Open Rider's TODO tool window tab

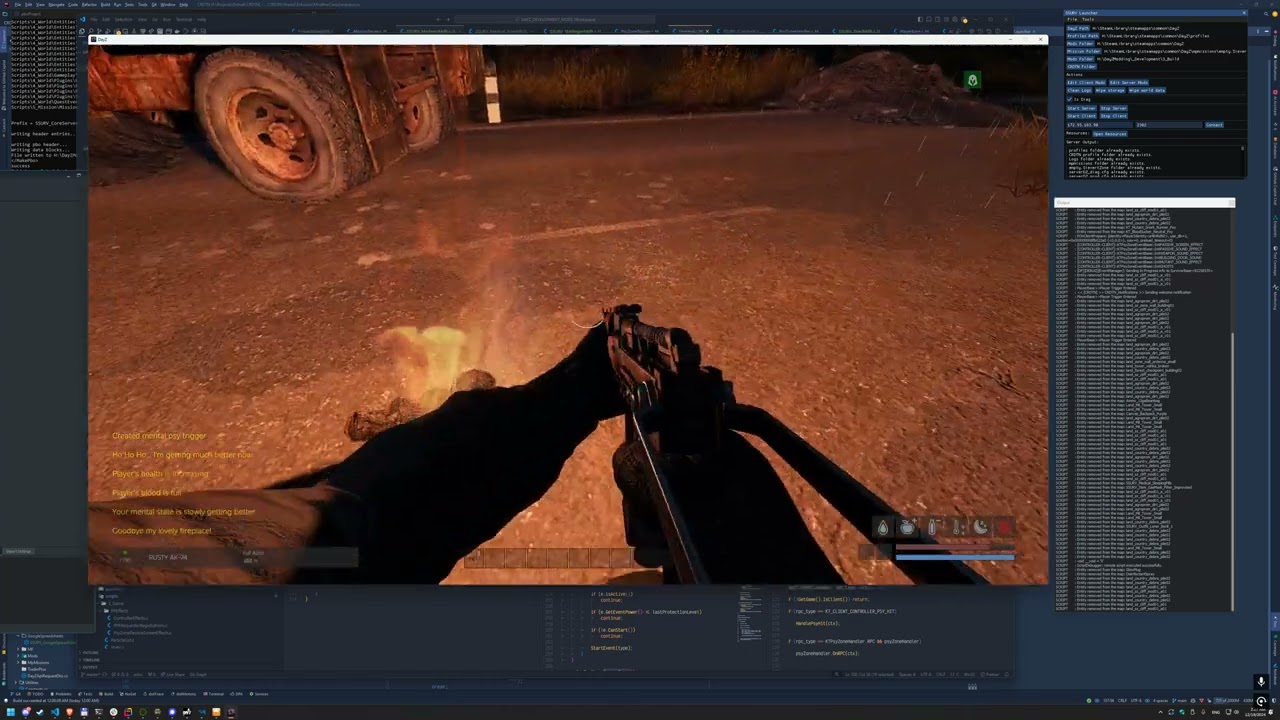(x=35, y=694)
